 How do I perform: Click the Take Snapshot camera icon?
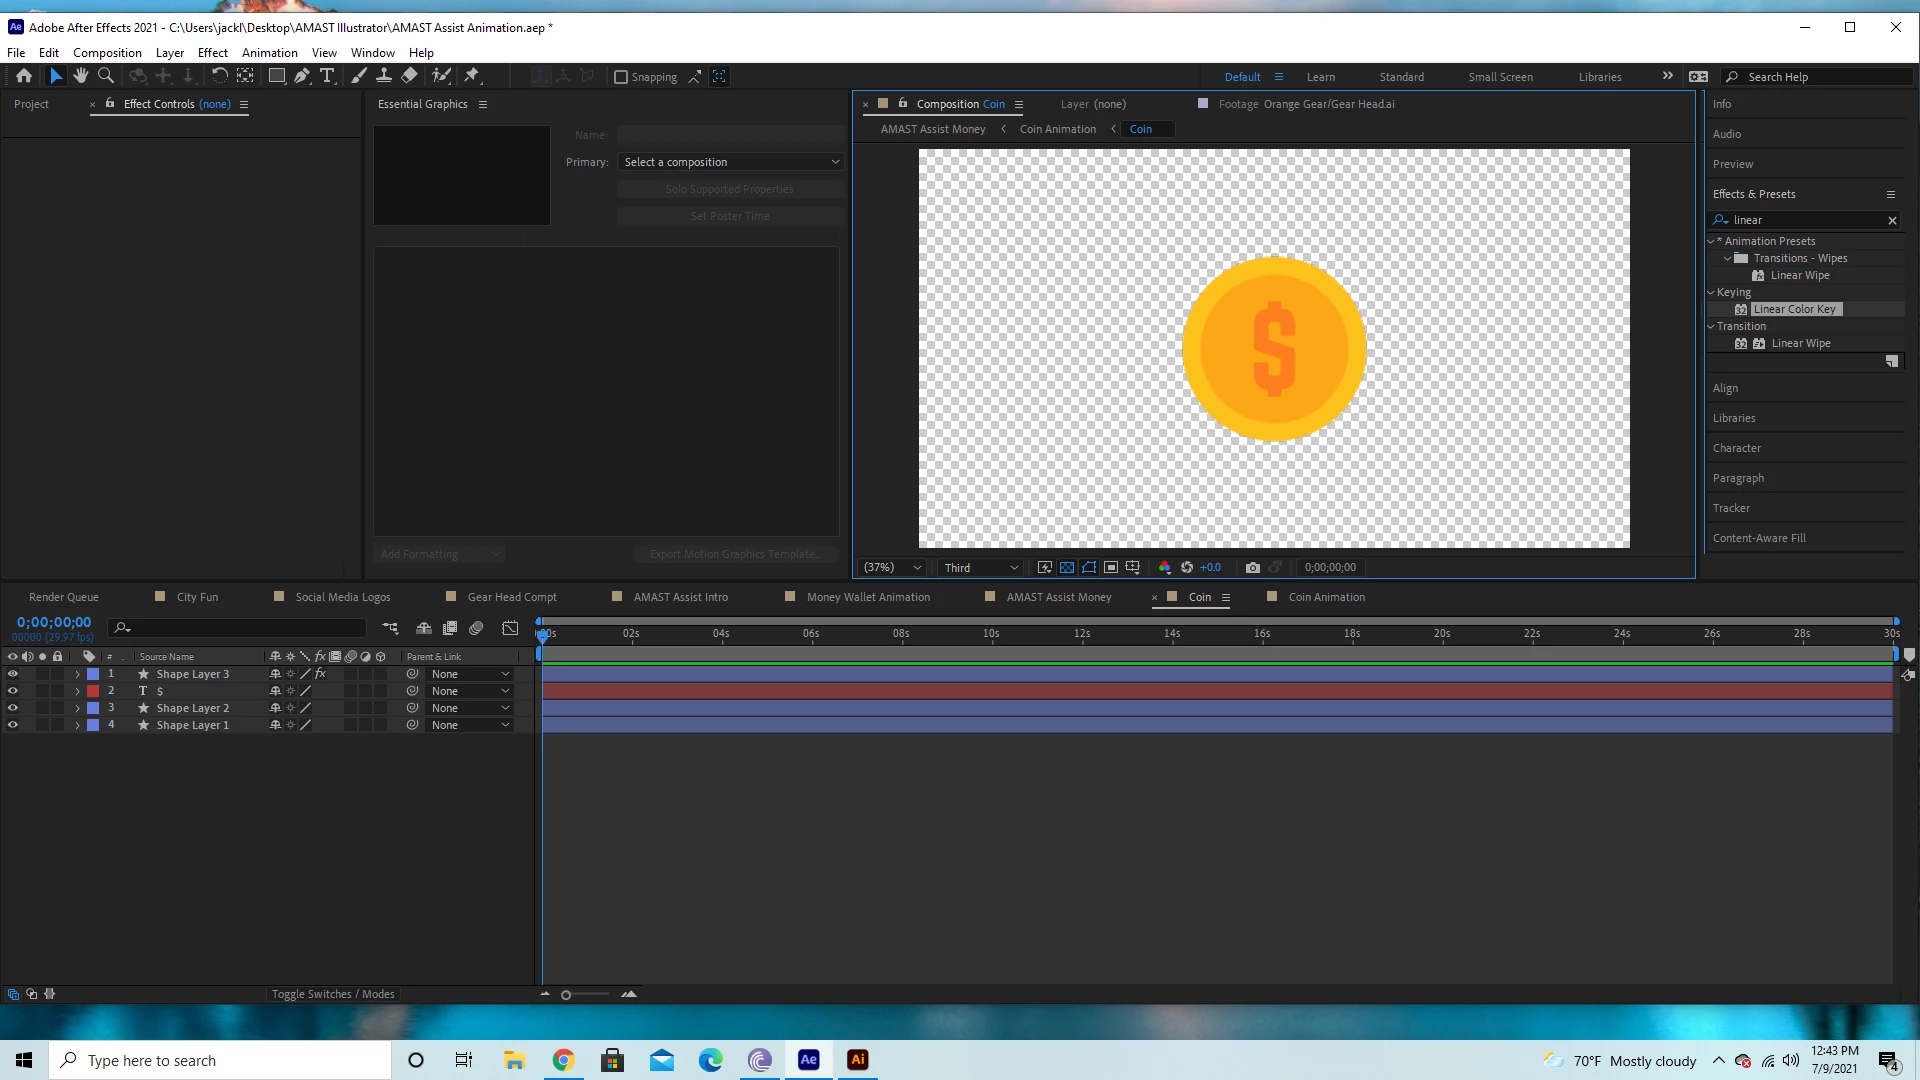point(1252,567)
